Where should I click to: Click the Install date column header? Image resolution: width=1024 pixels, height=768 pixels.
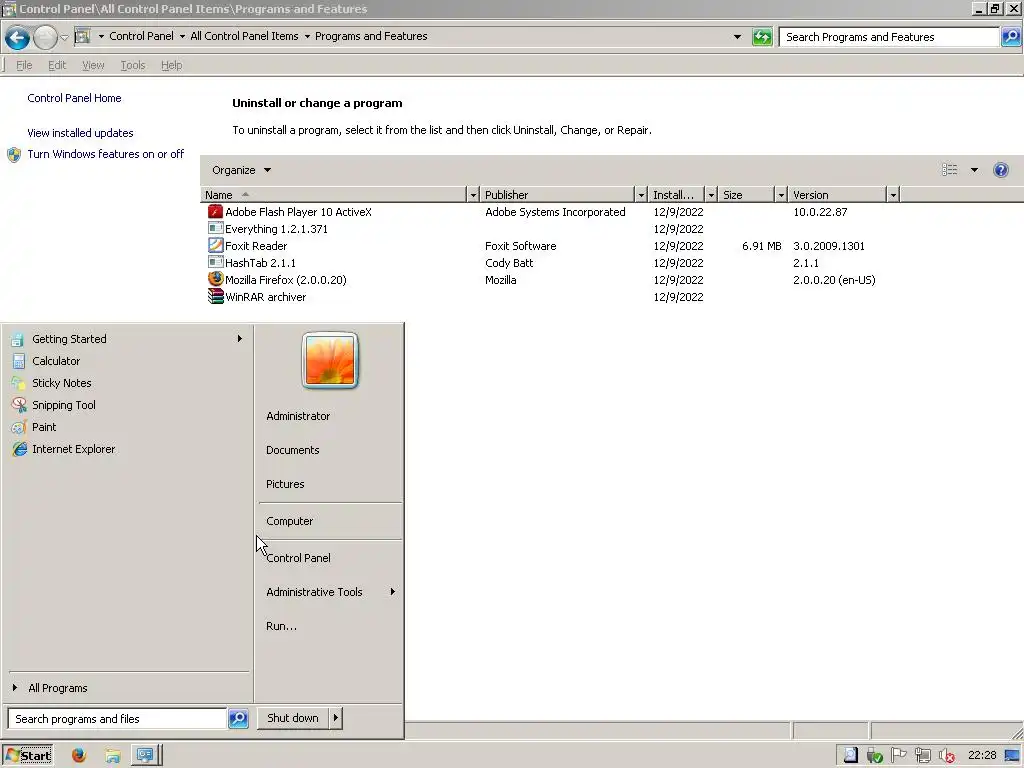675,195
